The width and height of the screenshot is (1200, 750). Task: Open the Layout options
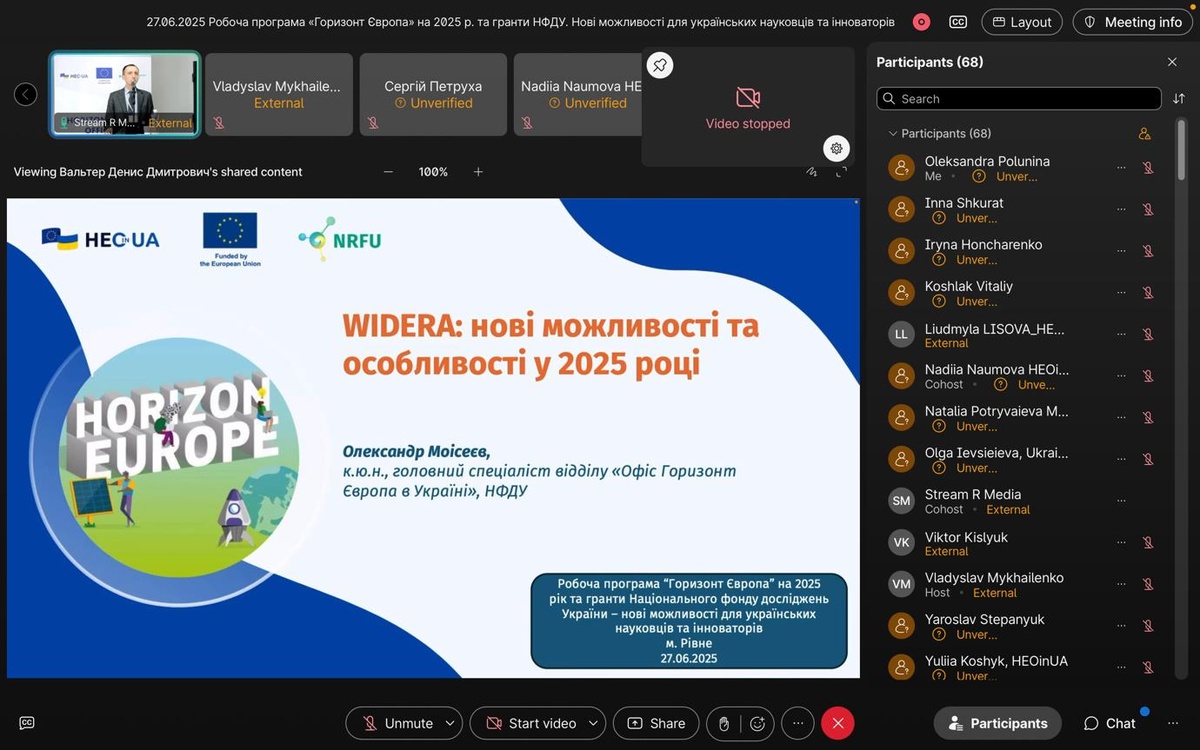click(1022, 22)
